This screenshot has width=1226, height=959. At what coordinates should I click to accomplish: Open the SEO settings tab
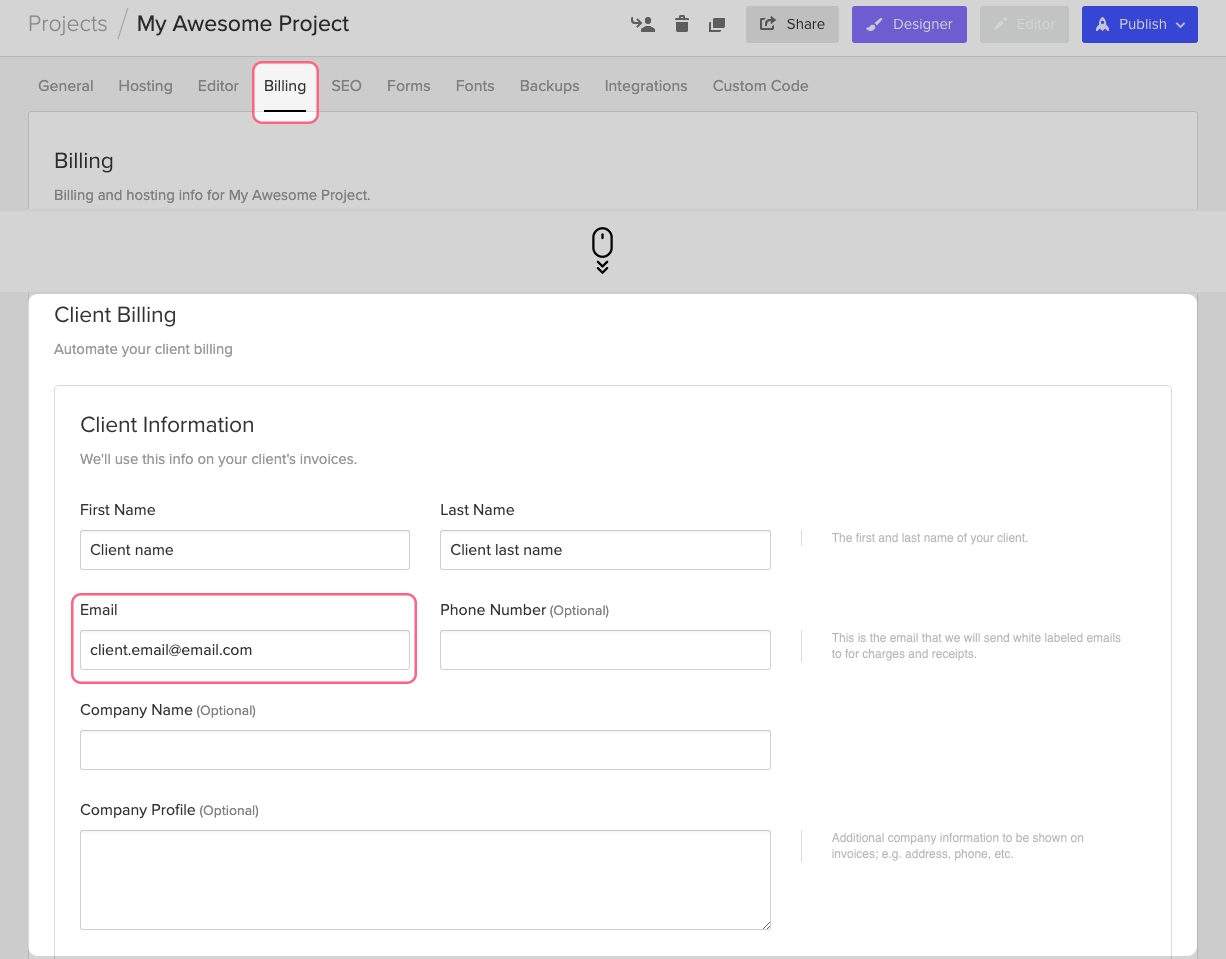[346, 86]
